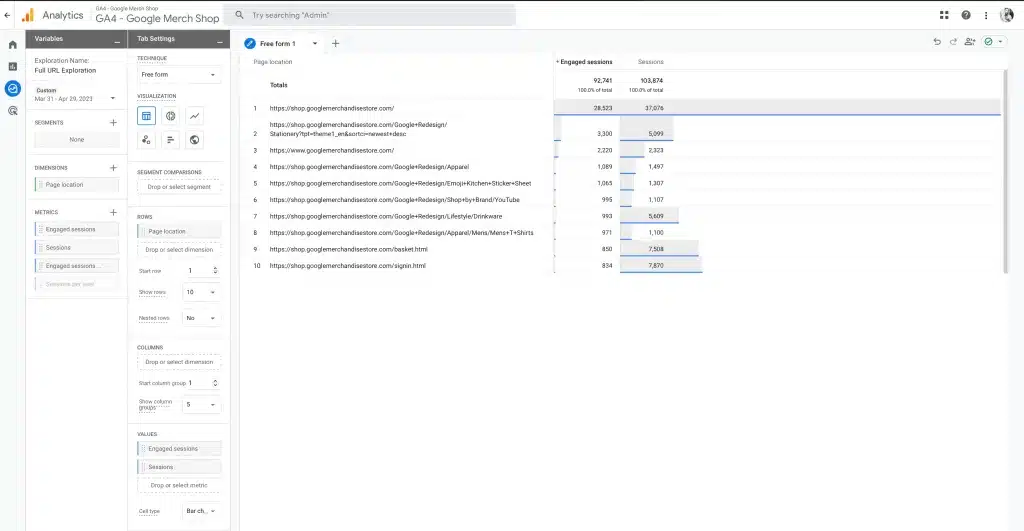Open Home from the left sidebar

tap(12, 44)
